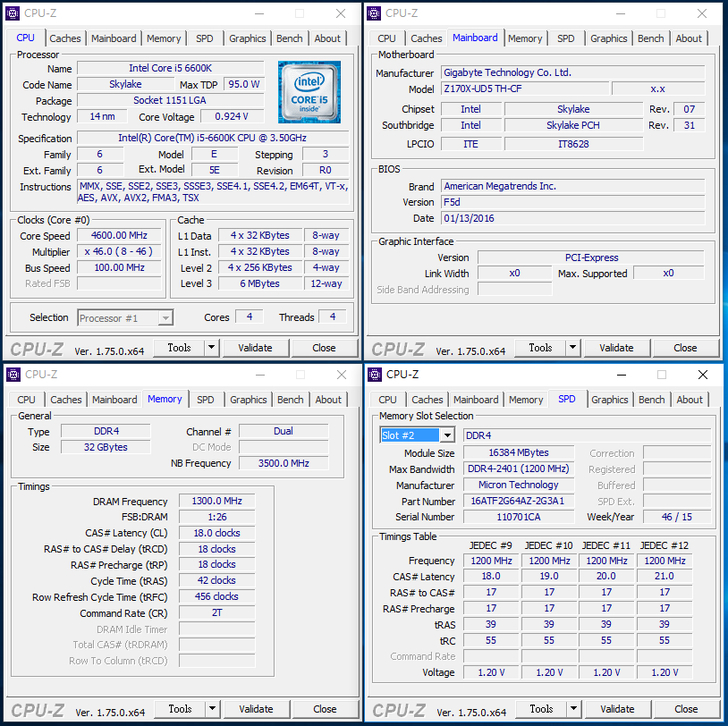Click Close button in Mainboard window
This screenshot has height=726, width=728.
[x=685, y=348]
